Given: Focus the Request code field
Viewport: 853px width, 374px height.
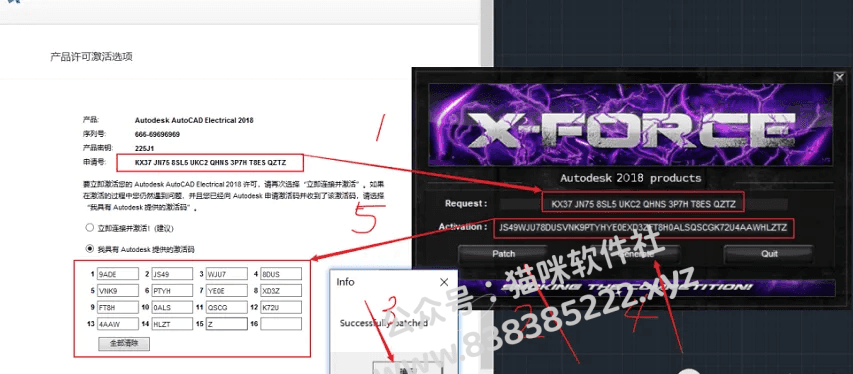Looking at the screenshot, I should pyautogui.click(x=643, y=204).
